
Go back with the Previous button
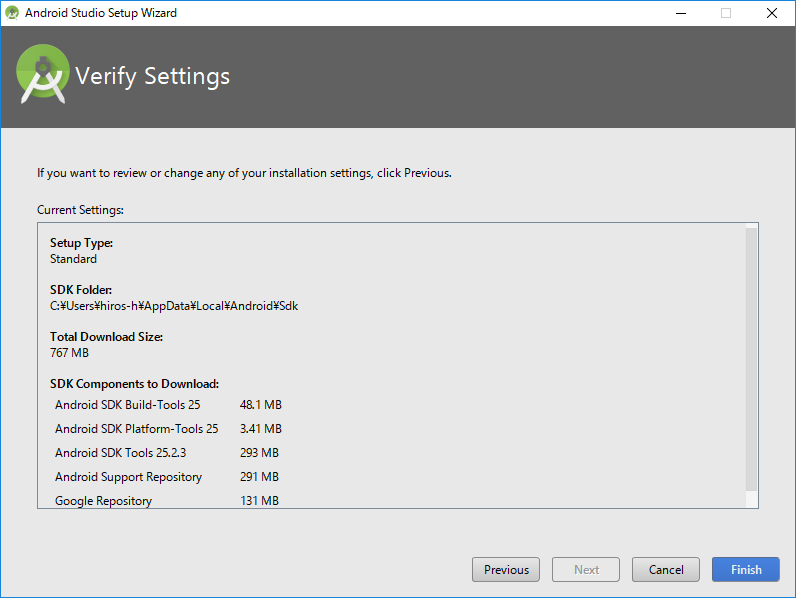[506, 570]
